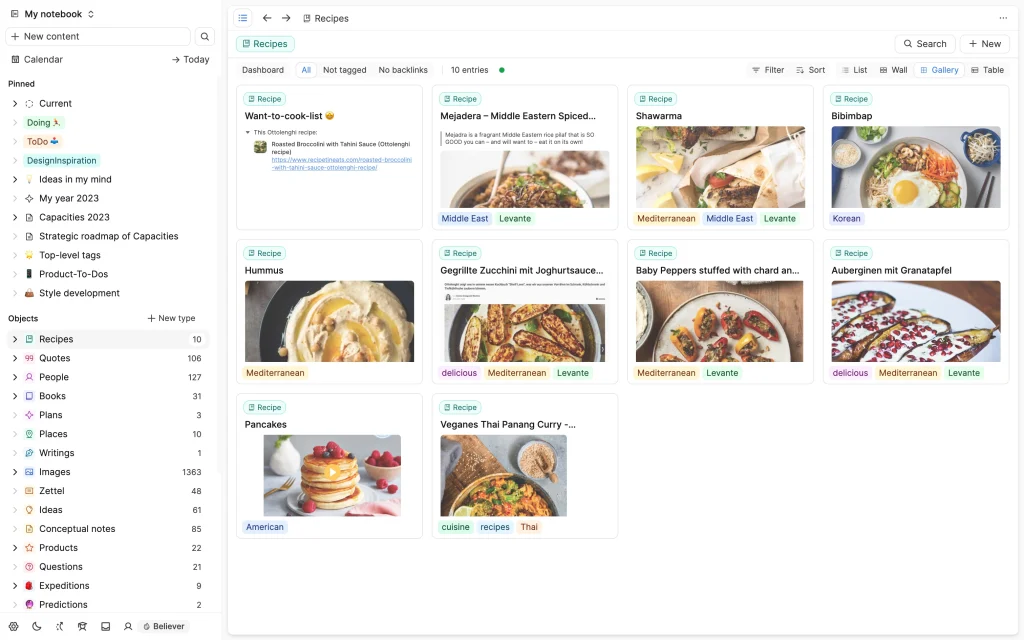Navigate back with the left arrow
Viewport: 1024px width, 640px height.
[x=267, y=18]
